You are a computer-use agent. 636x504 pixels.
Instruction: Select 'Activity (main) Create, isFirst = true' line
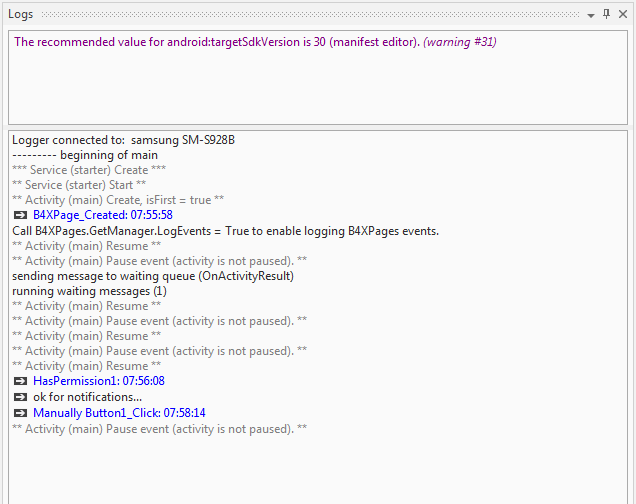click(x=118, y=200)
